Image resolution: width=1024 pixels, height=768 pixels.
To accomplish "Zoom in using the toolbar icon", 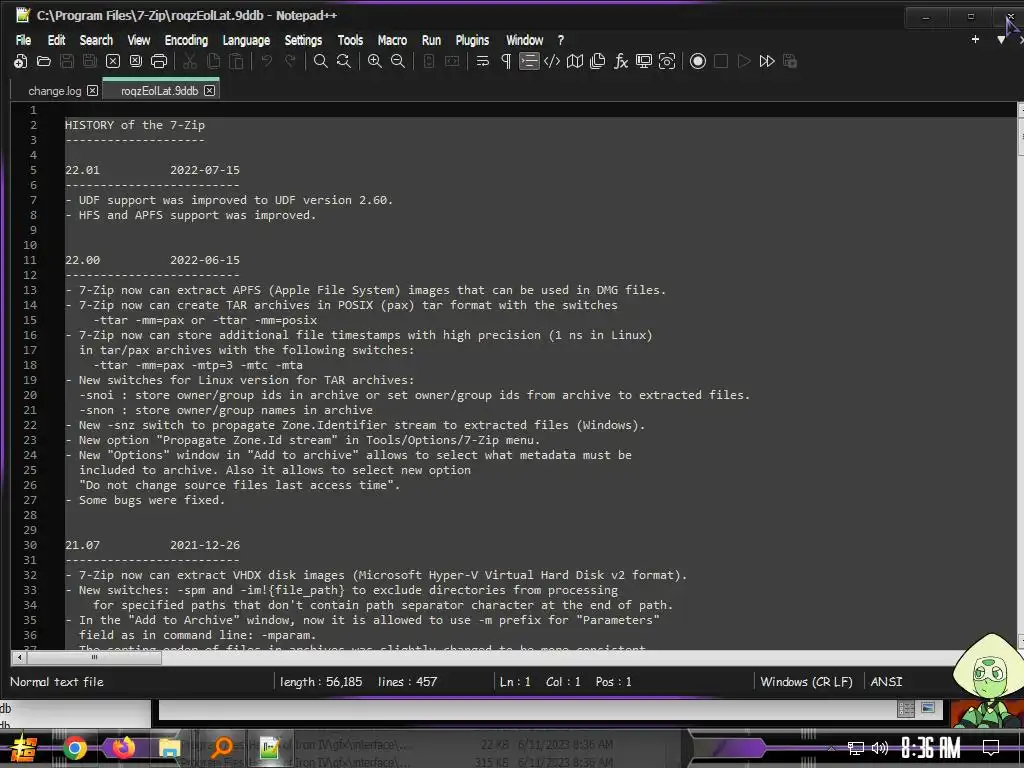I will (375, 61).
